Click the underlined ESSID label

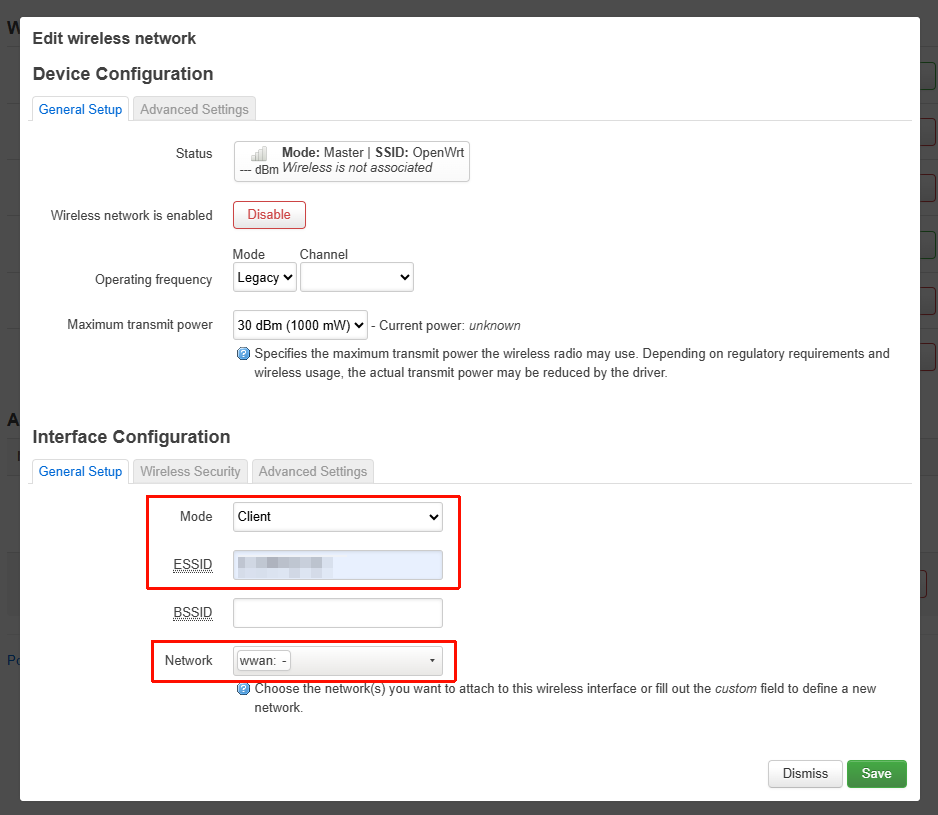tap(193, 565)
